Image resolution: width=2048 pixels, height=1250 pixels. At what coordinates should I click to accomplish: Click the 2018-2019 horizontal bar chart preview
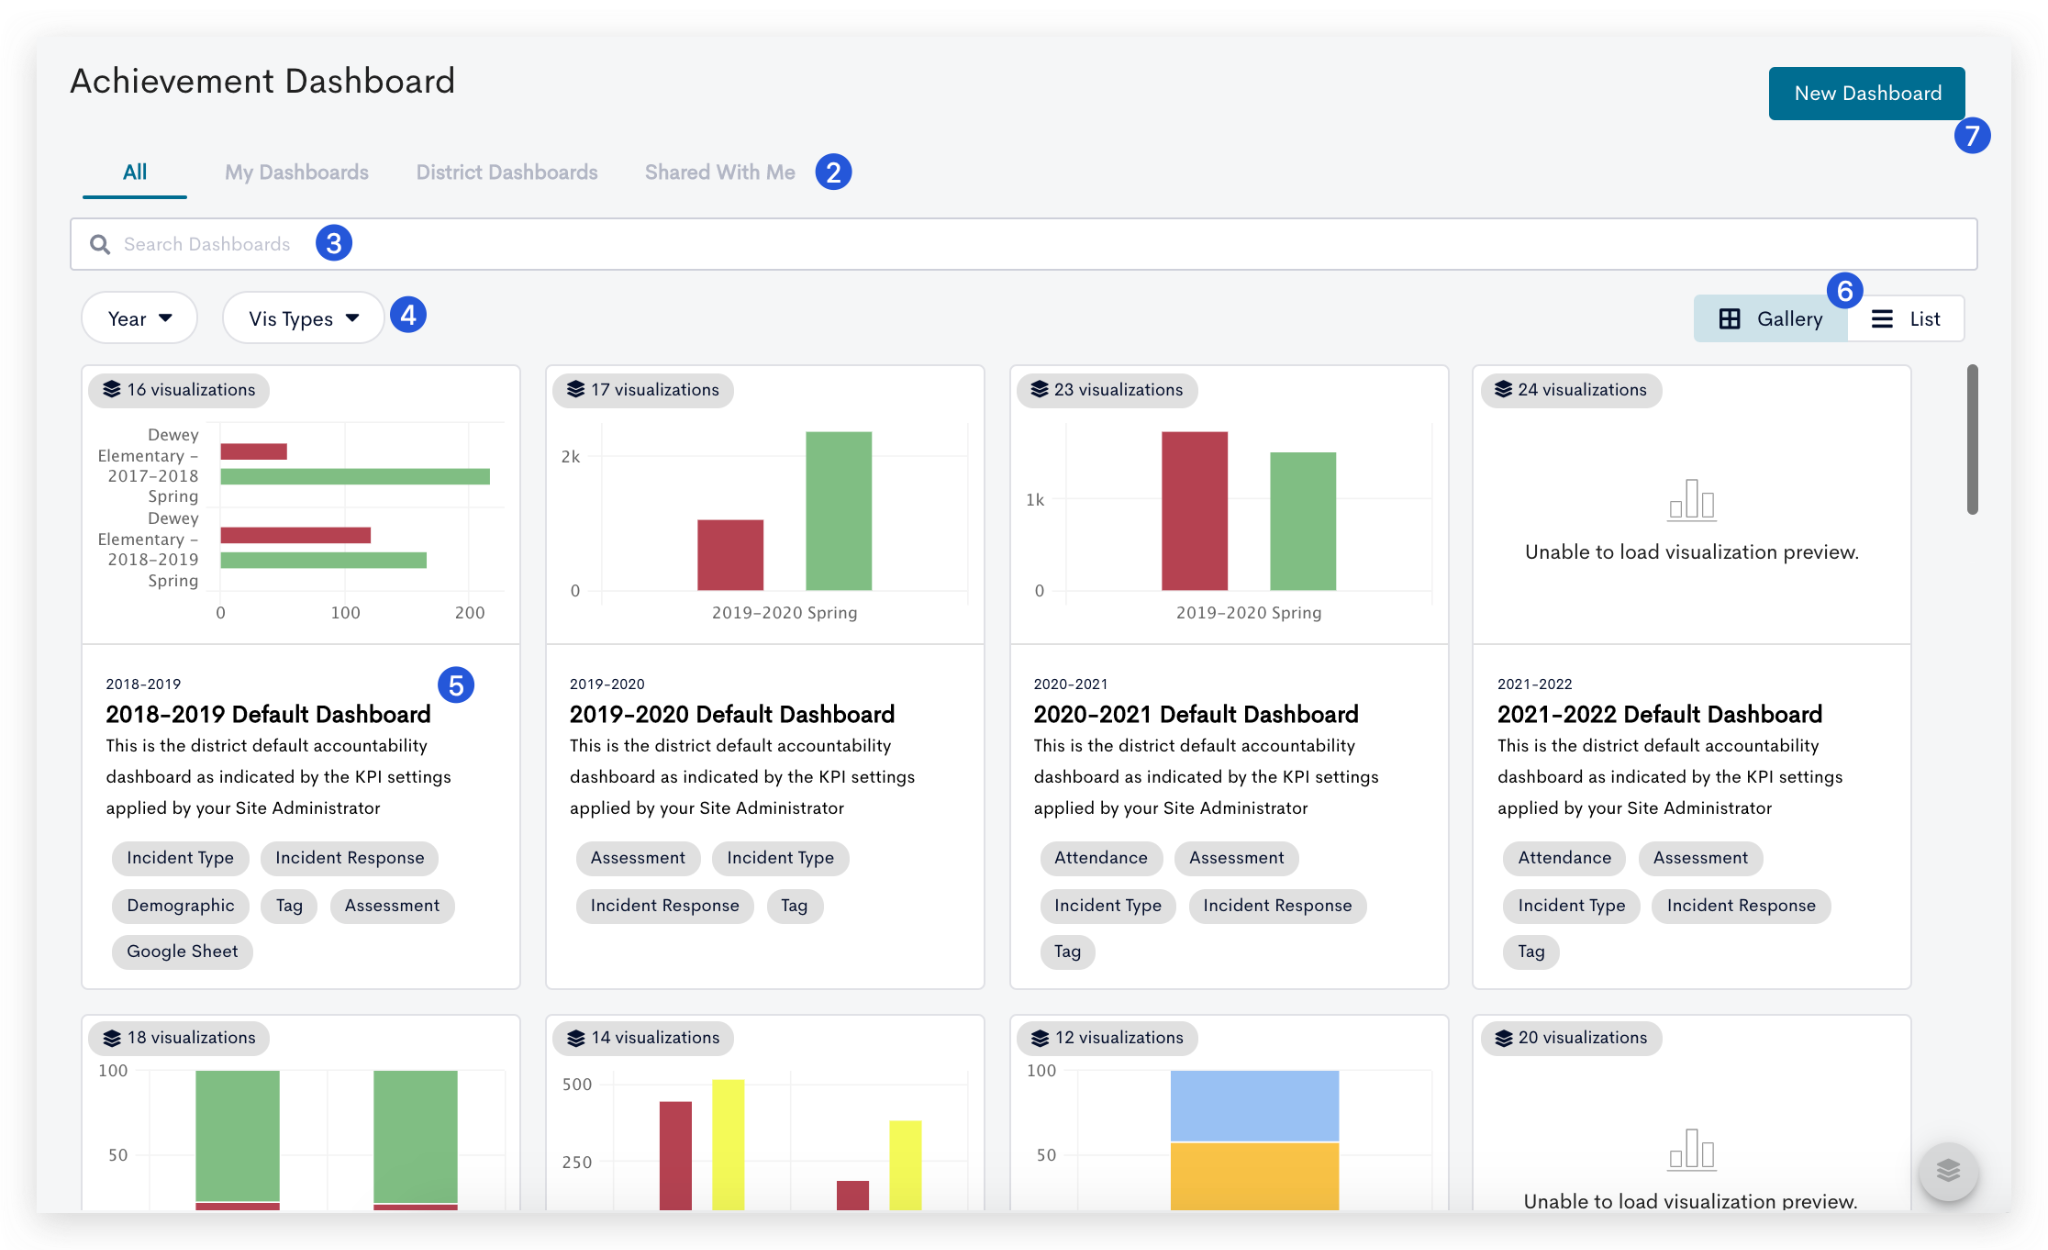pyautogui.click(x=300, y=522)
